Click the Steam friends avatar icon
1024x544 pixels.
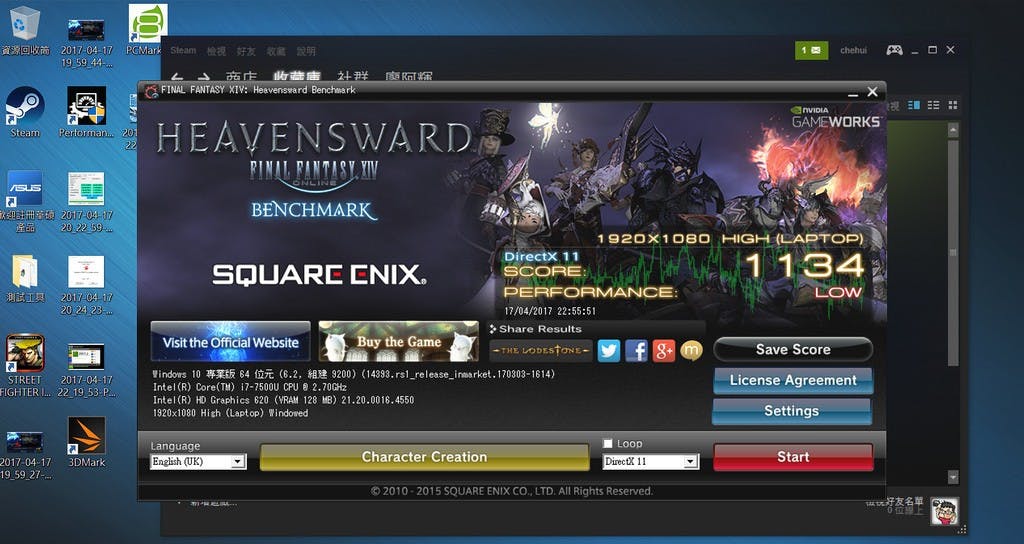[x=944, y=511]
